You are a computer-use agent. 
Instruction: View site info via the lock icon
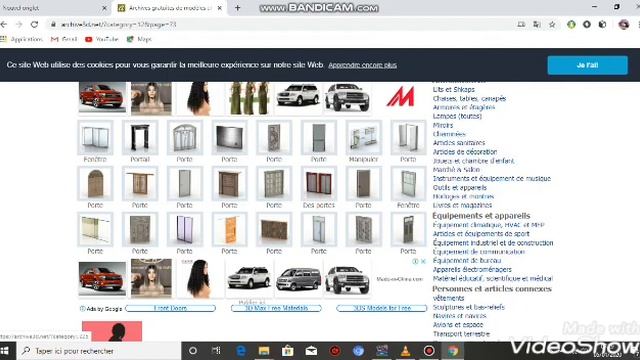point(53,24)
